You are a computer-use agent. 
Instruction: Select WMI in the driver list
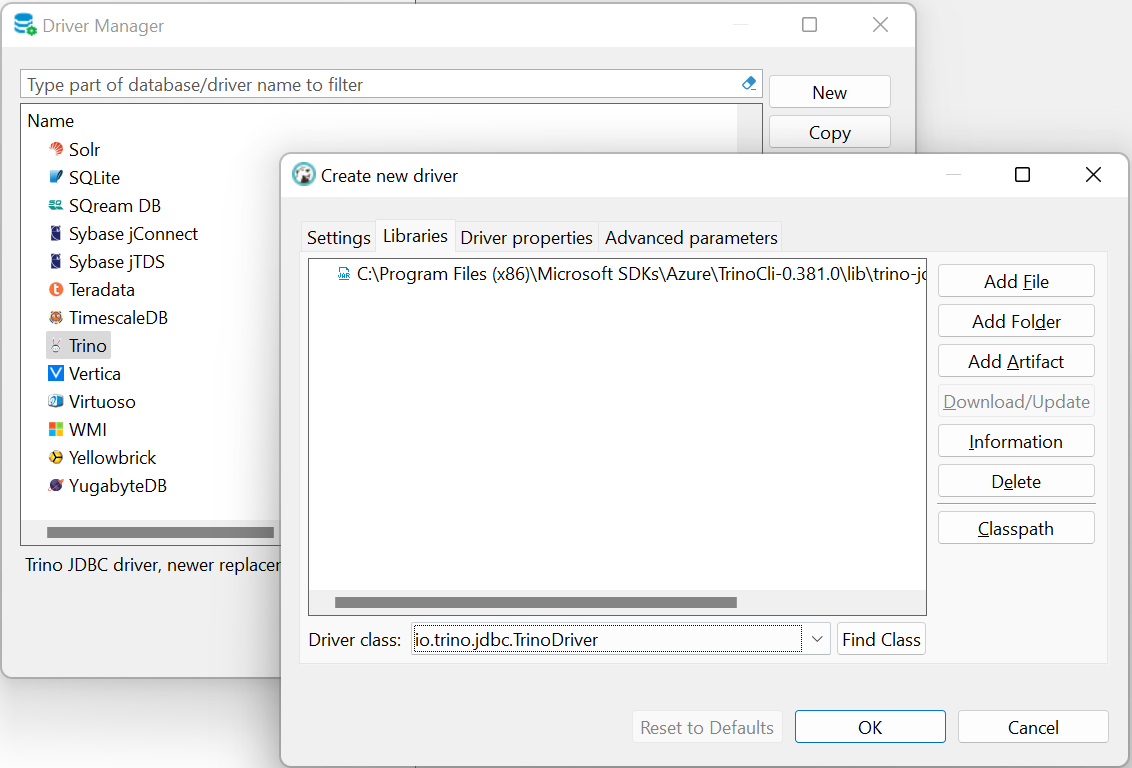click(88, 429)
